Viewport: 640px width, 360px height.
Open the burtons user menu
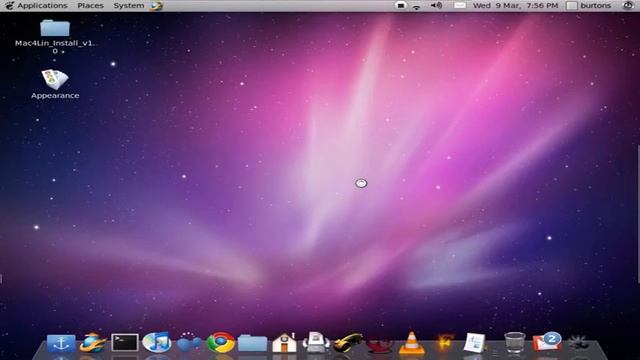(x=589, y=6)
